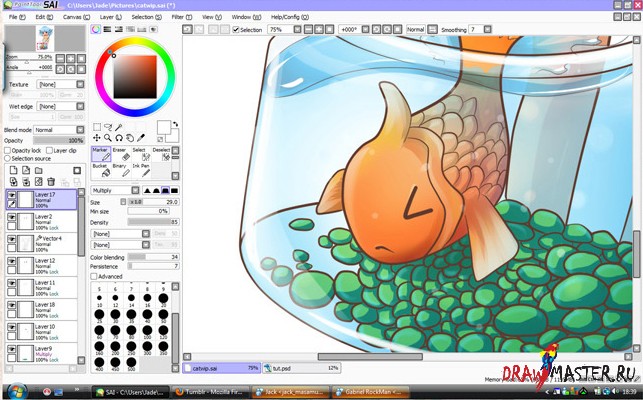Hide Layer 2 using its eye icon

point(12,217)
